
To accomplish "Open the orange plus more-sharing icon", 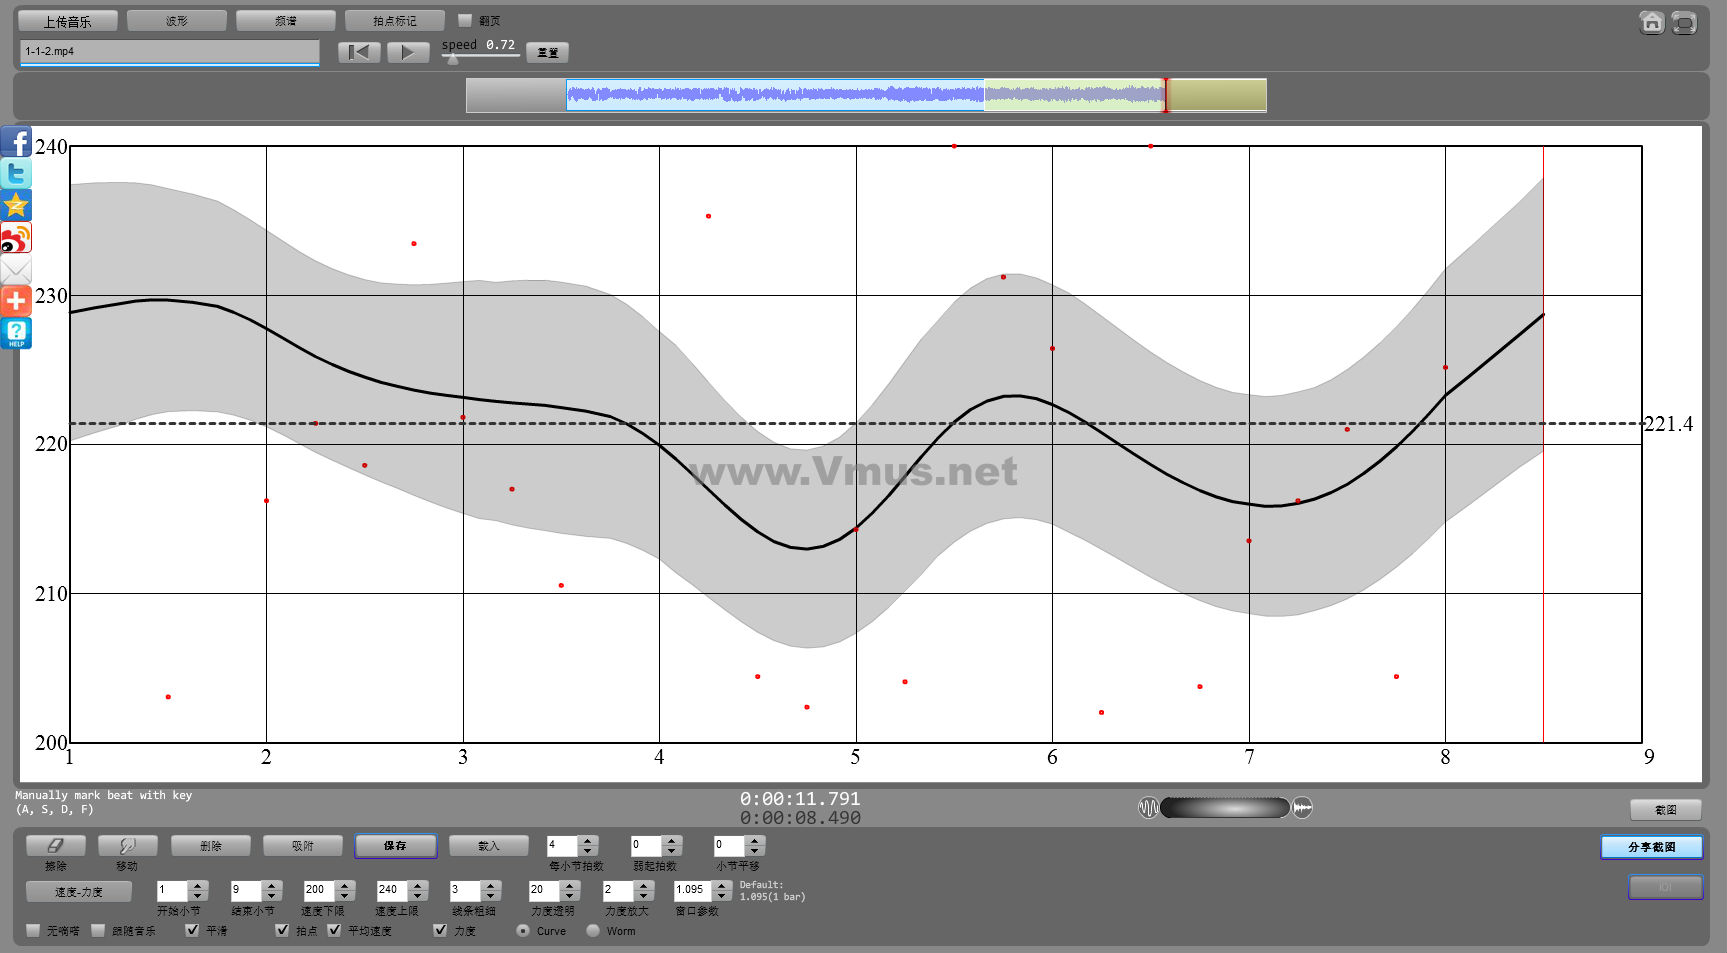I will pos(16,301).
